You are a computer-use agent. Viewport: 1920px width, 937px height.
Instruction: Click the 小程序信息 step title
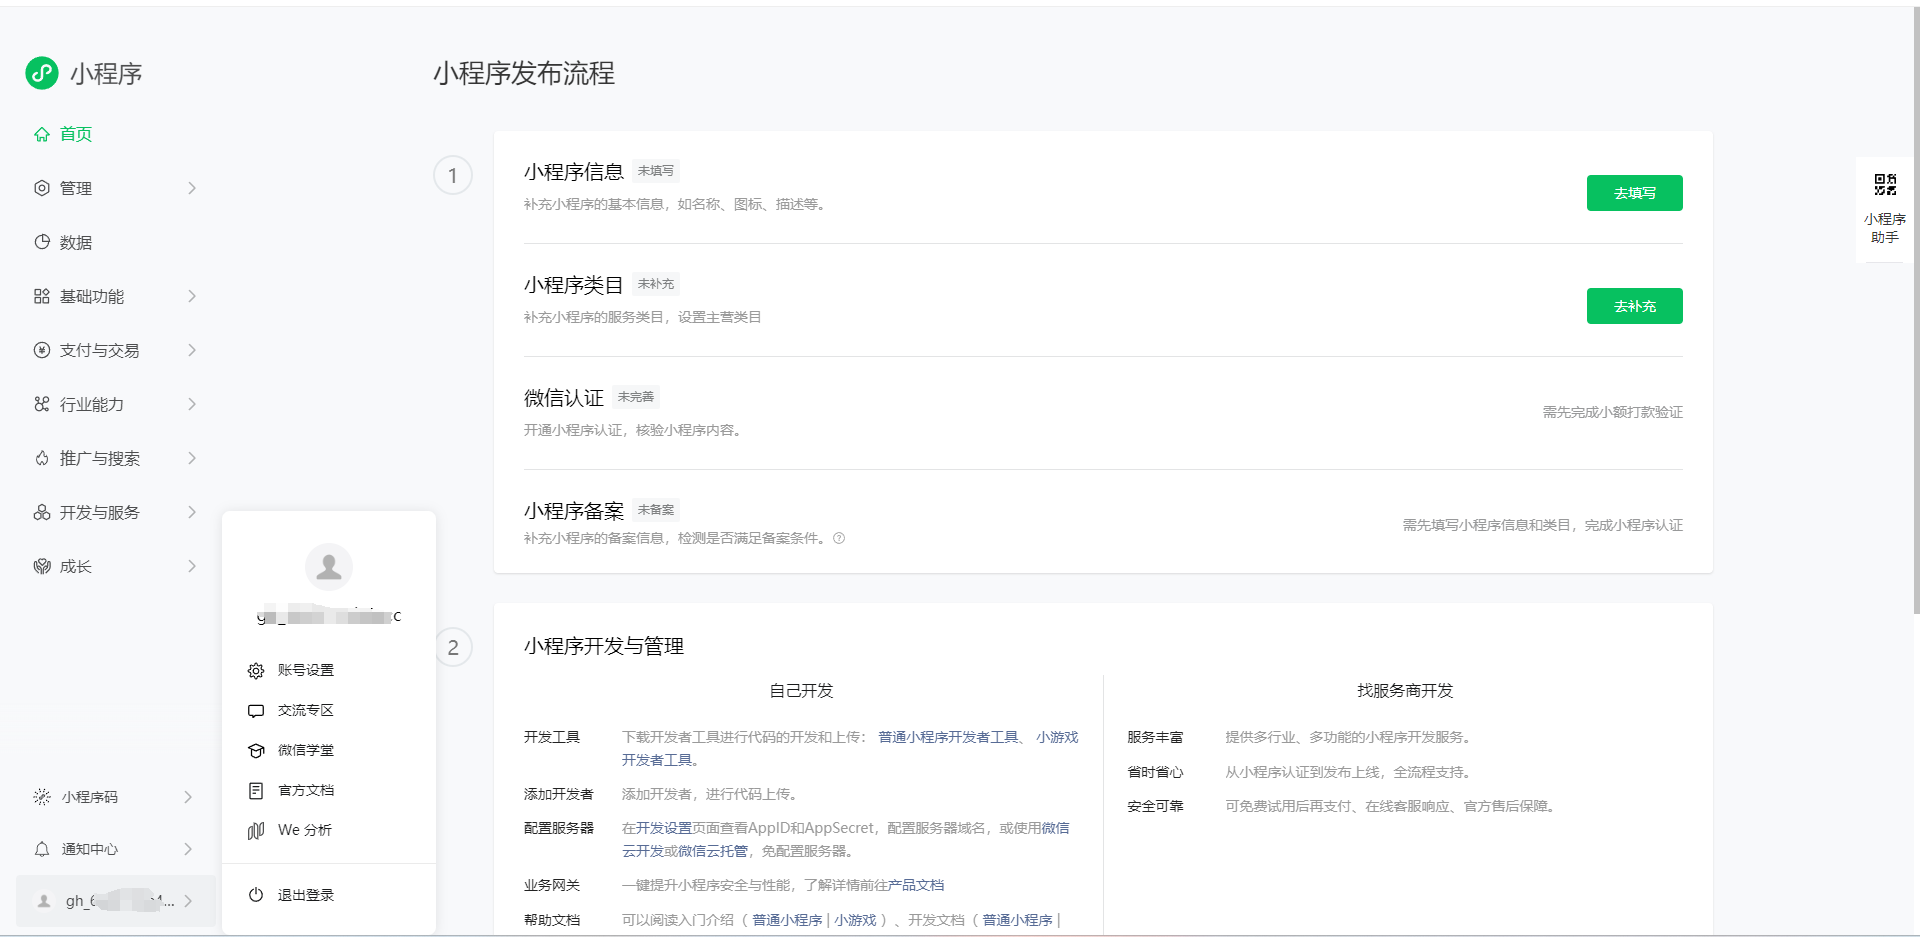pyautogui.click(x=574, y=172)
